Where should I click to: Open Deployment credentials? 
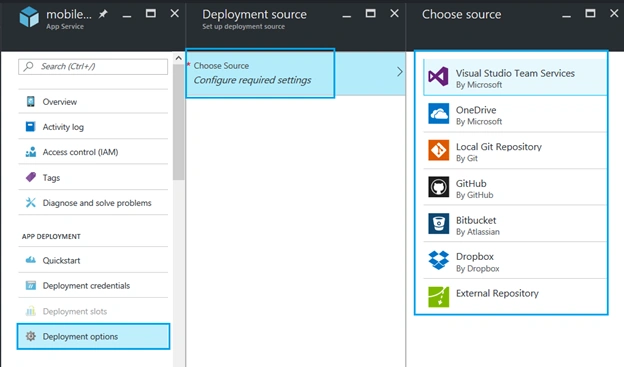93,285
